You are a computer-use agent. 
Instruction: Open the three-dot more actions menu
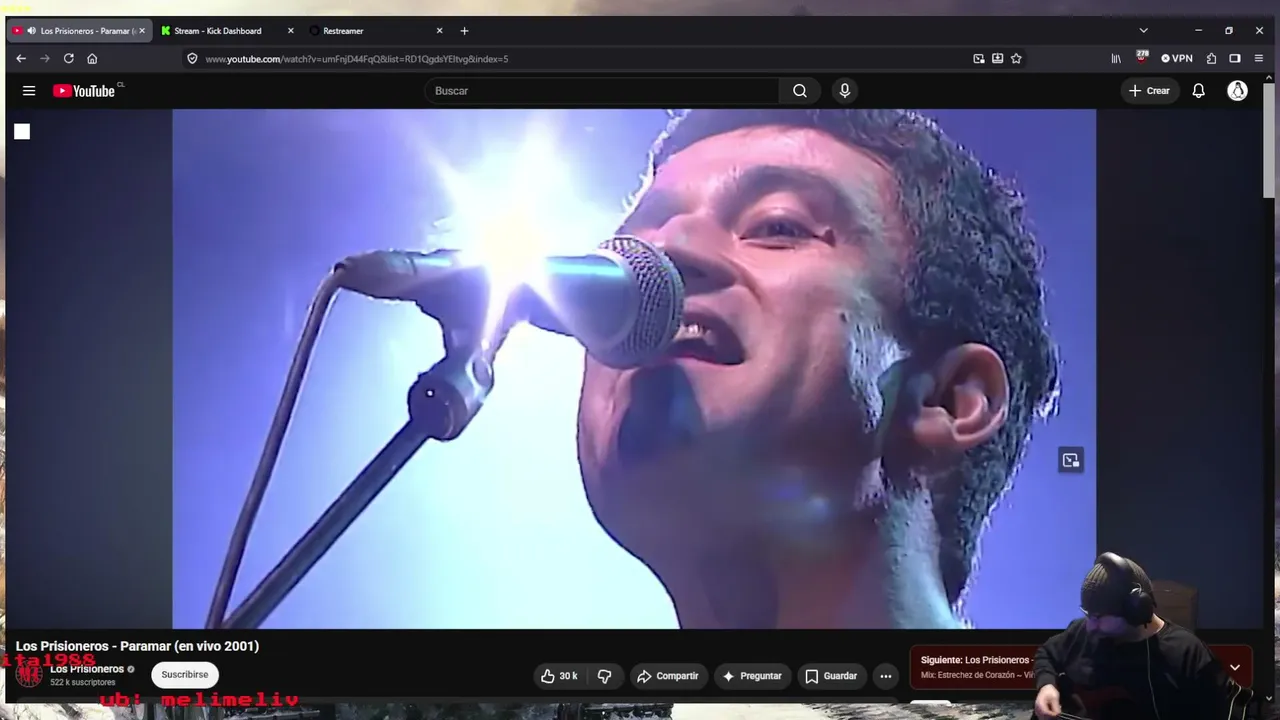885,676
